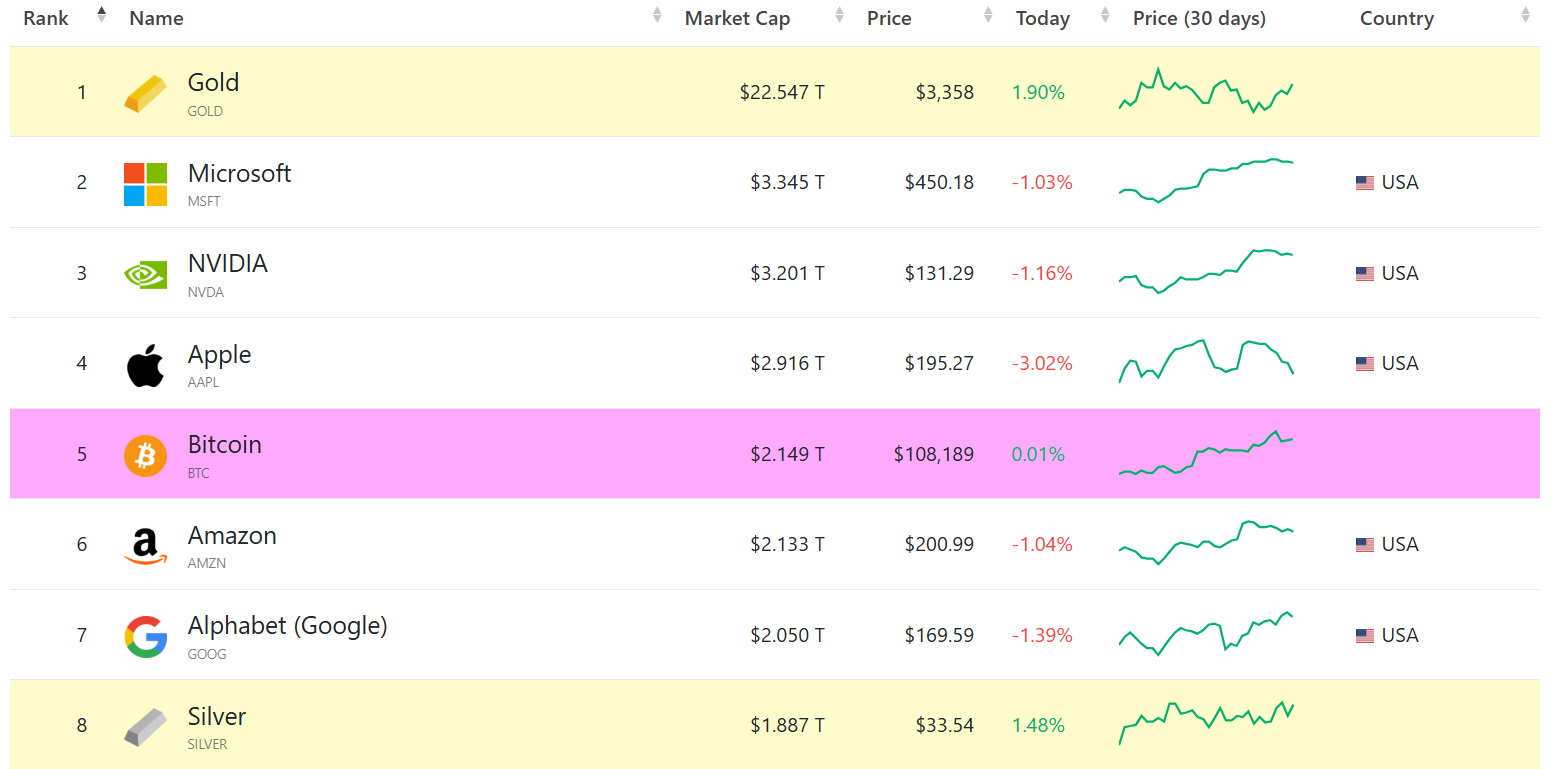Viewport: 1552px width, 769px height.
Task: Click the Google G logo icon
Action: pyautogui.click(x=145, y=636)
